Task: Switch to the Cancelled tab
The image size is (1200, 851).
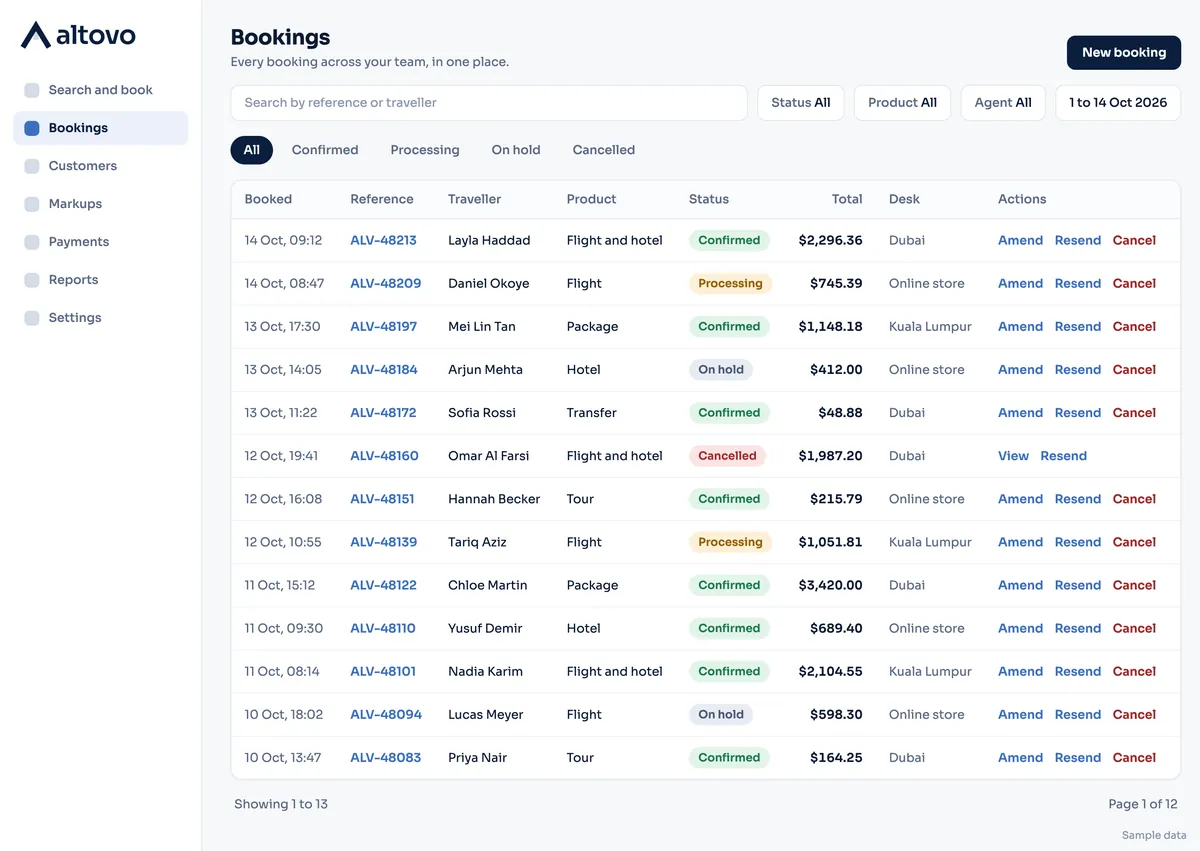Action: 604,150
